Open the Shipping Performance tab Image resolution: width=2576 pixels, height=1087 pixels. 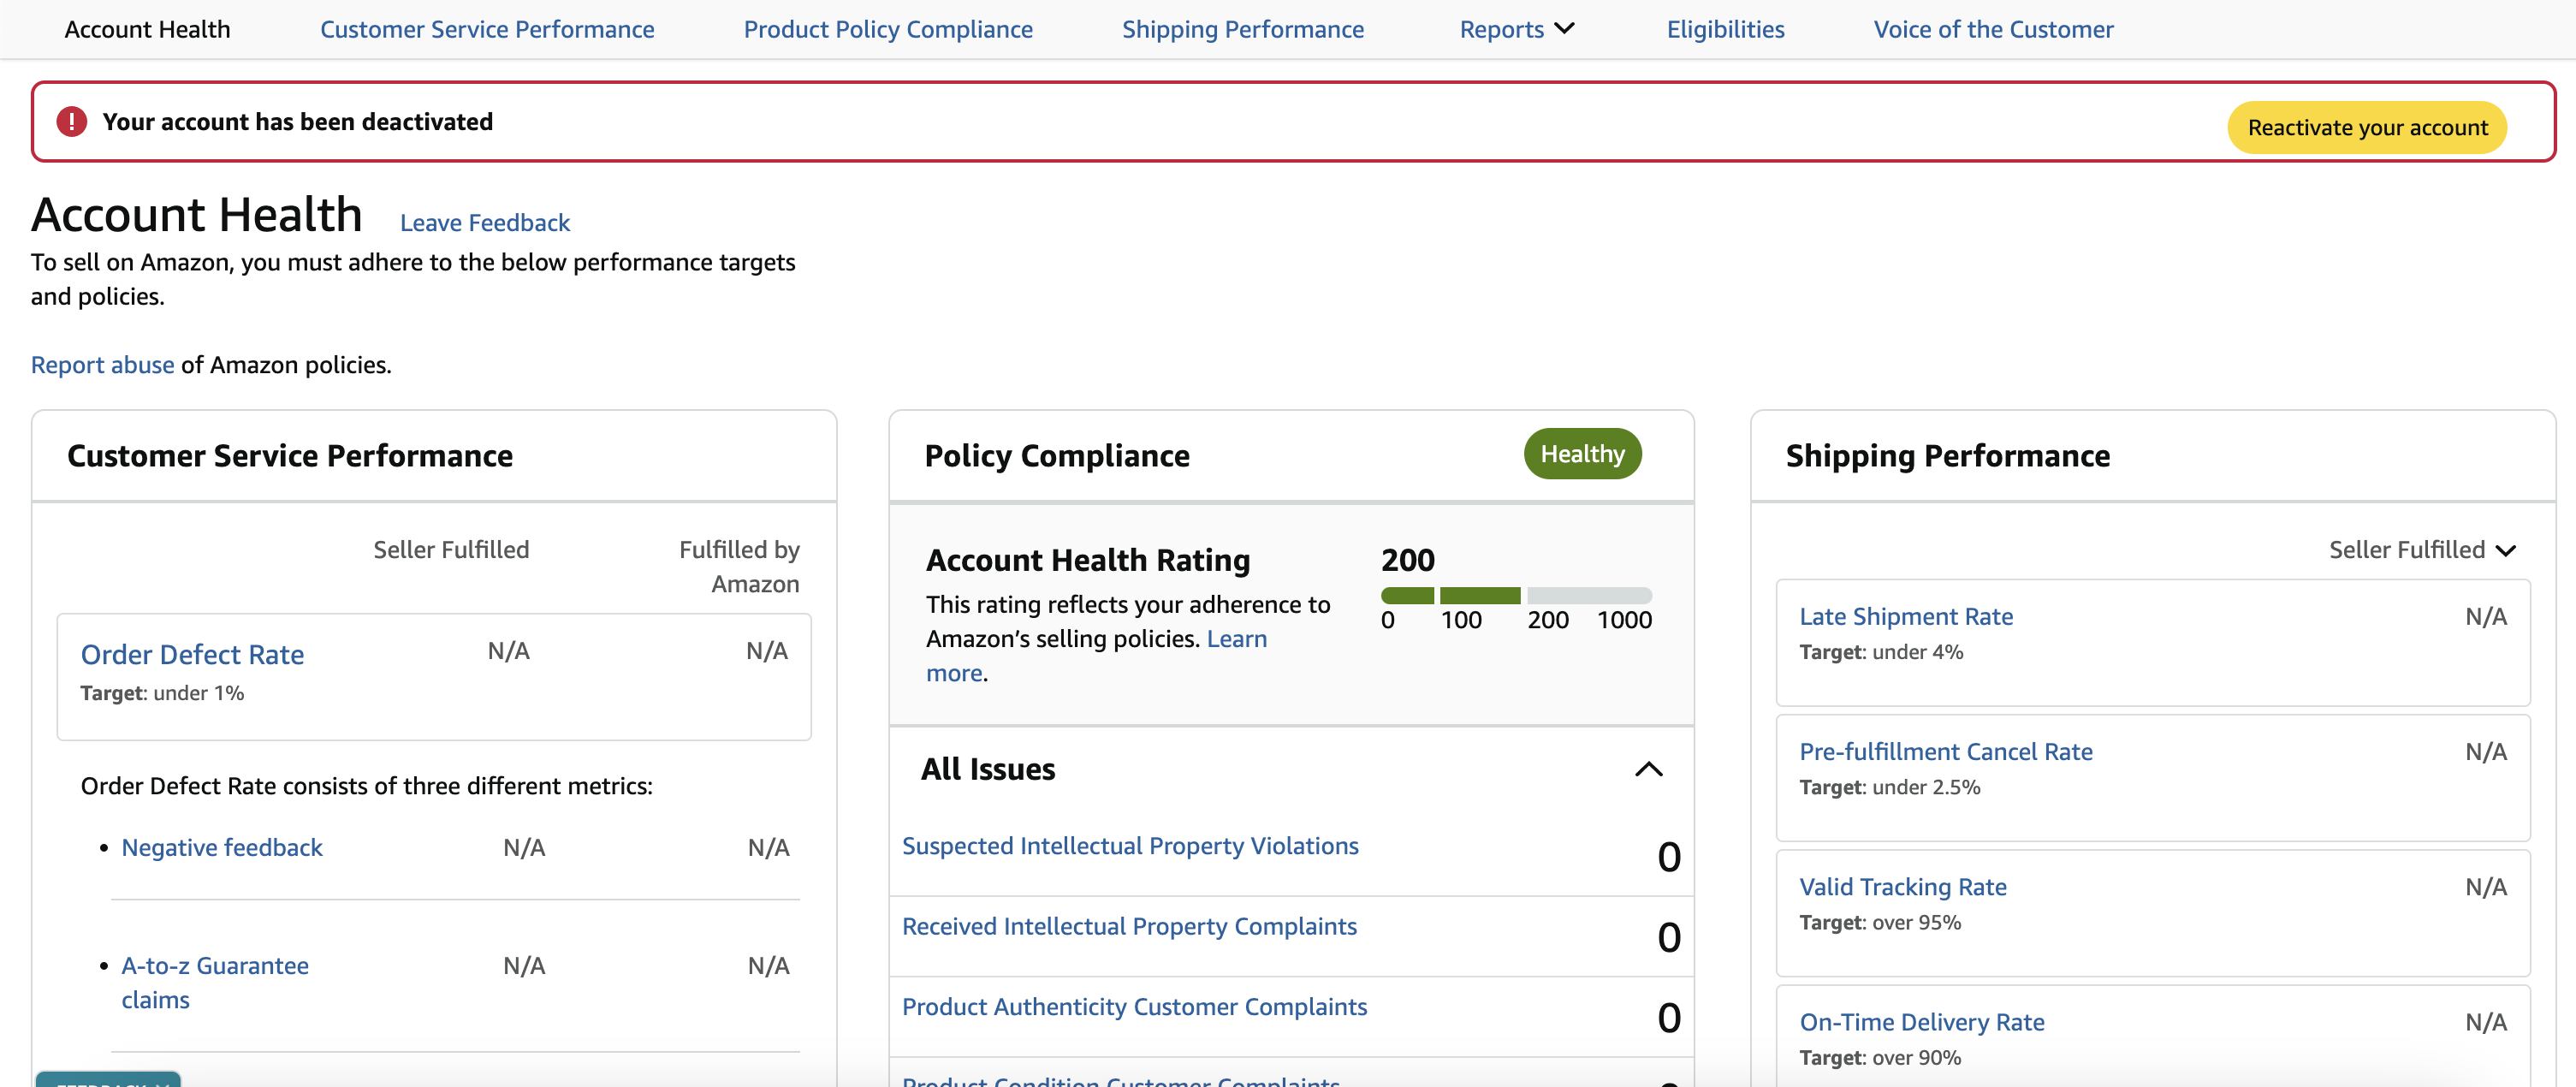pyautogui.click(x=1242, y=29)
